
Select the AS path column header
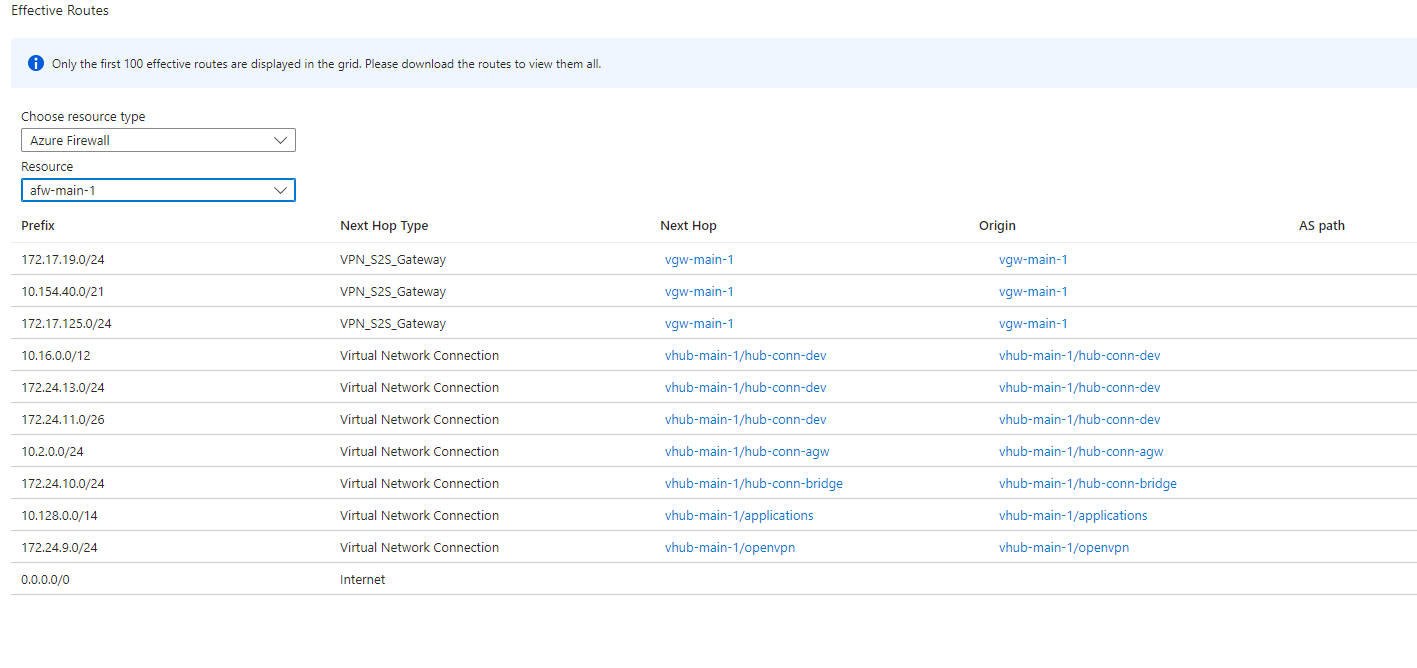1321,225
